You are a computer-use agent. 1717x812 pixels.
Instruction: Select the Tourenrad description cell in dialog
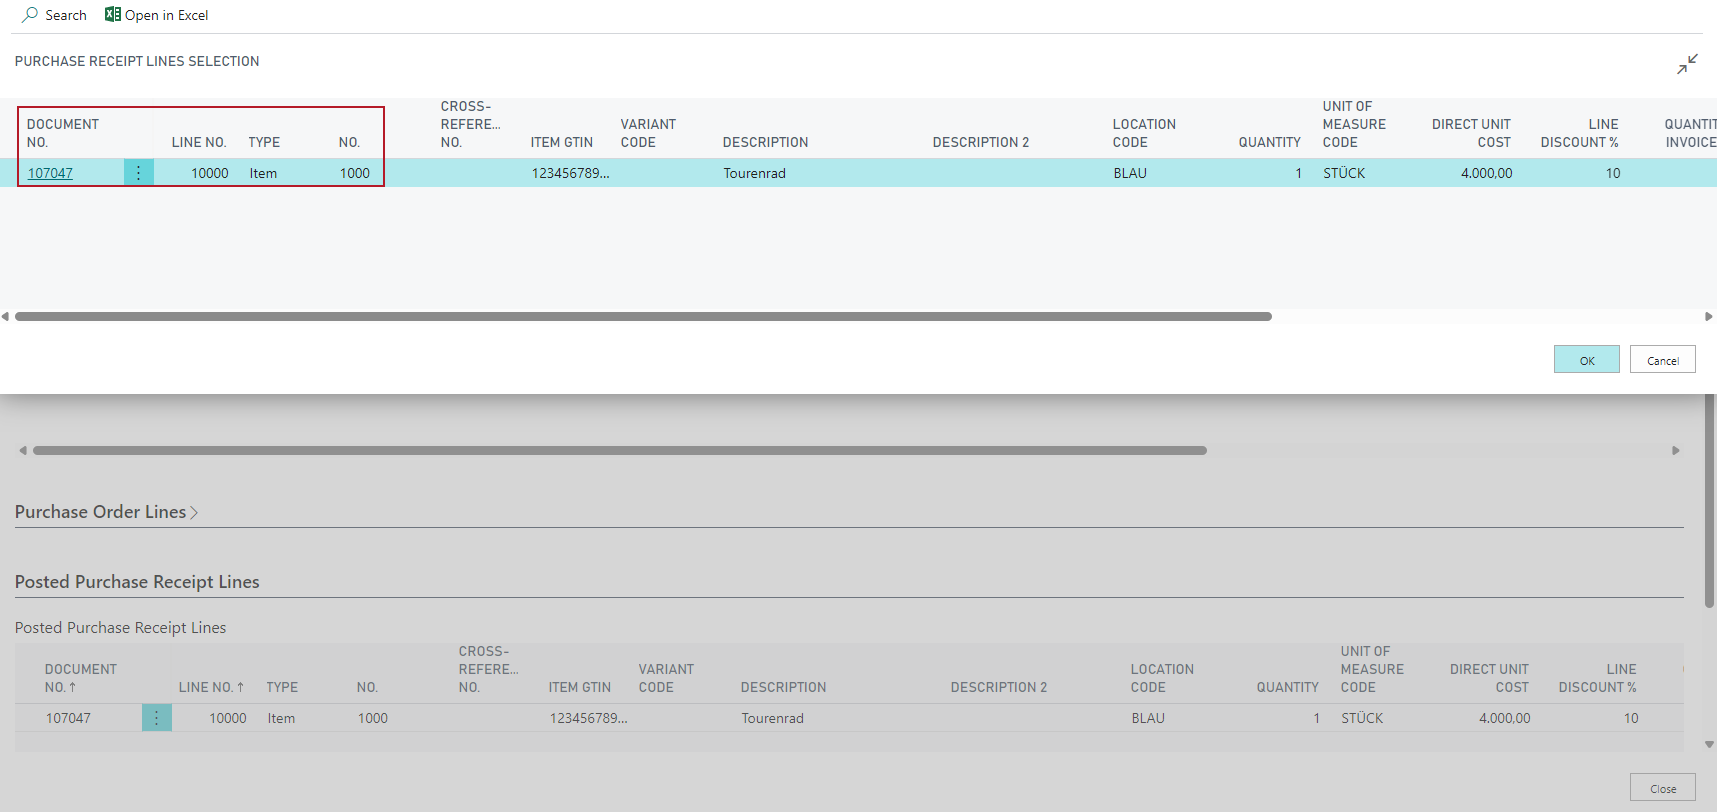tap(755, 173)
